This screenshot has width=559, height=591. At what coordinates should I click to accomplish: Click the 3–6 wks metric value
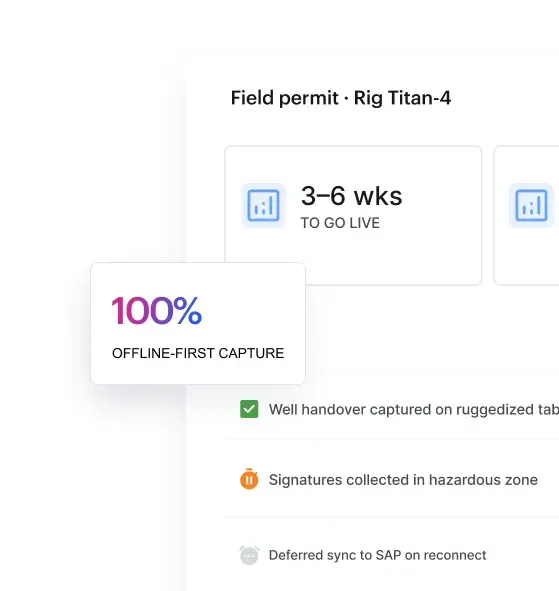[x=351, y=196]
